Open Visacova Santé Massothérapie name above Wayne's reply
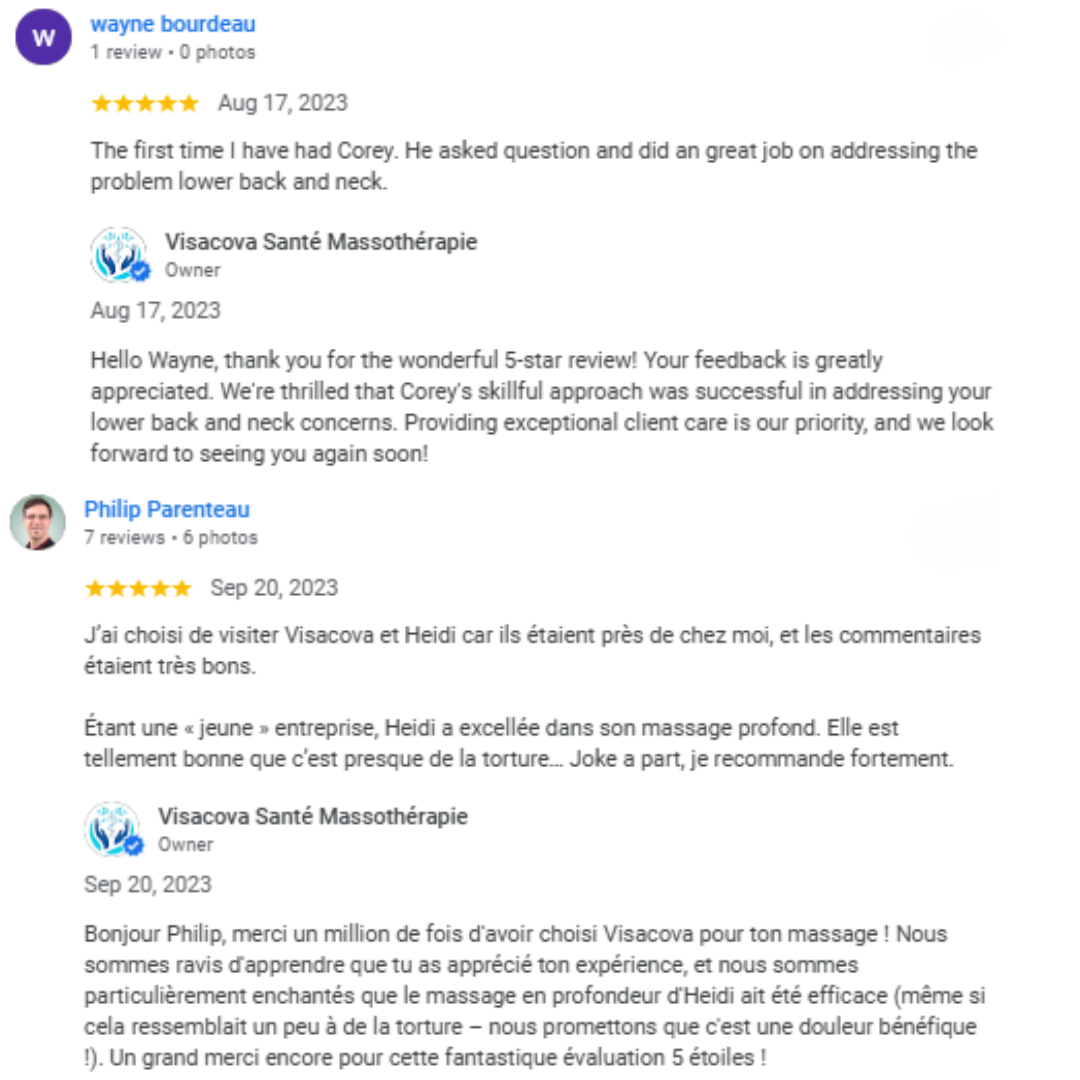Viewport: 1080px width, 1080px height. [321, 241]
